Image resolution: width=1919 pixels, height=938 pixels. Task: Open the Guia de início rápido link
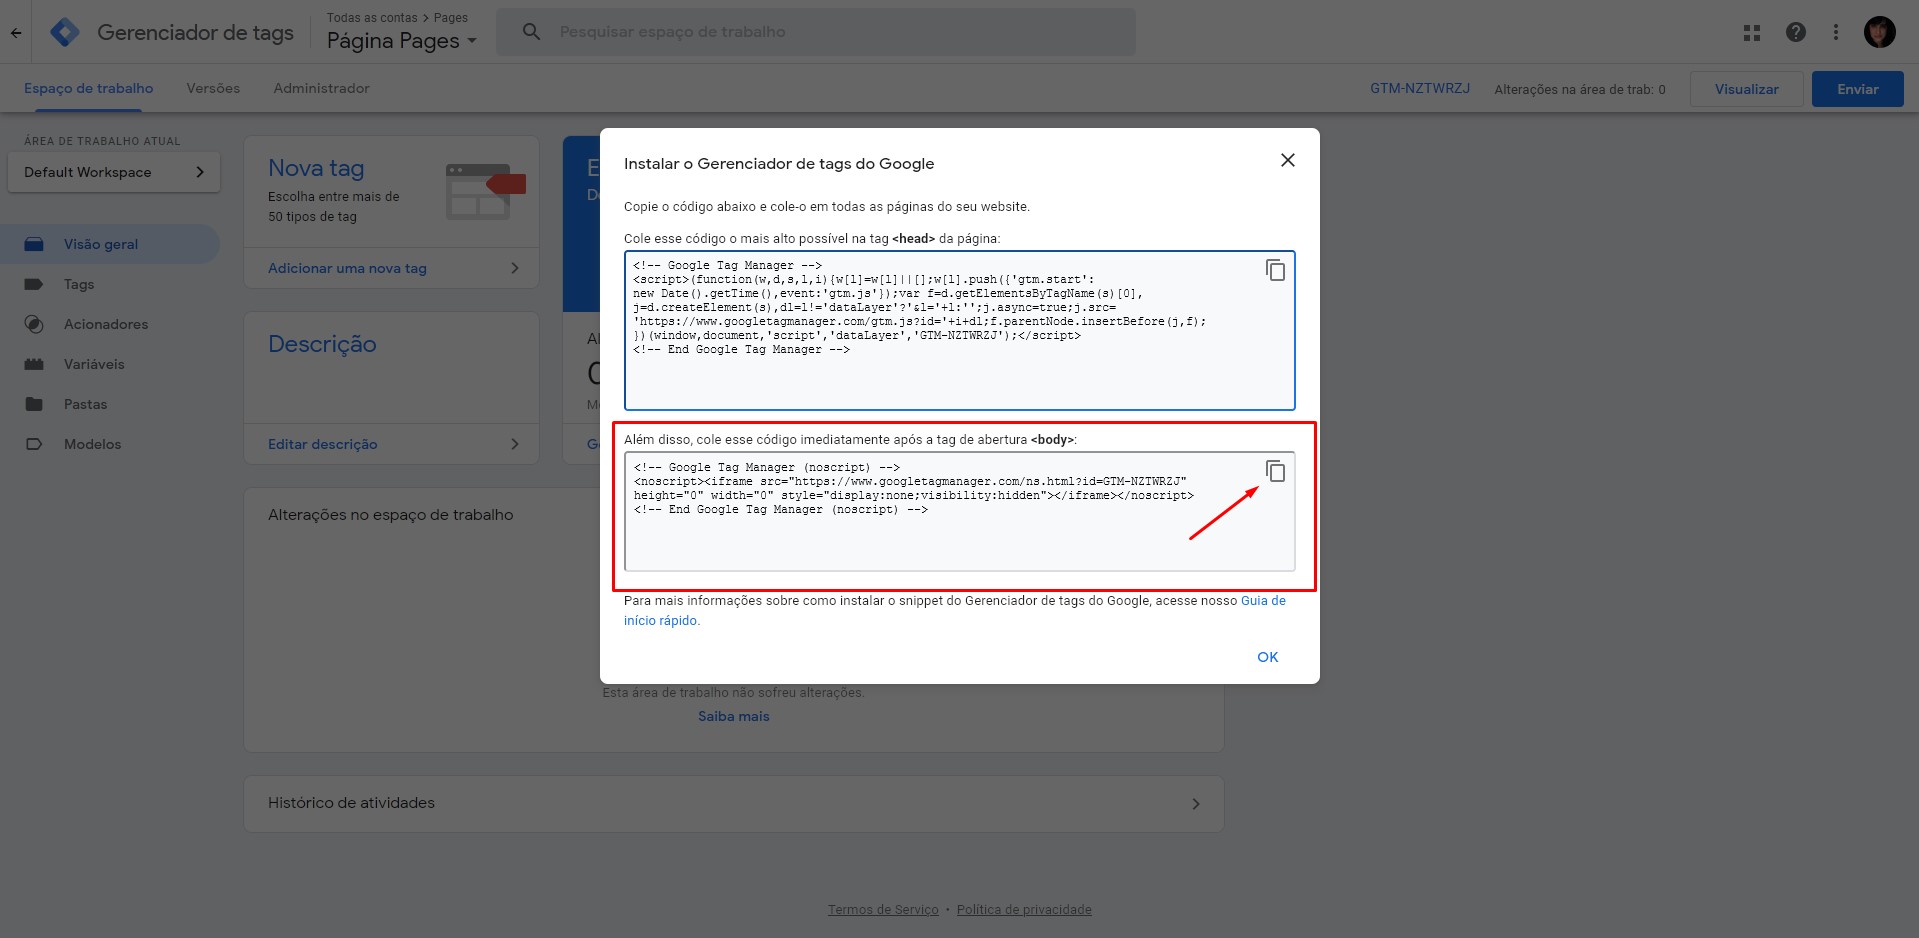pyautogui.click(x=1264, y=601)
